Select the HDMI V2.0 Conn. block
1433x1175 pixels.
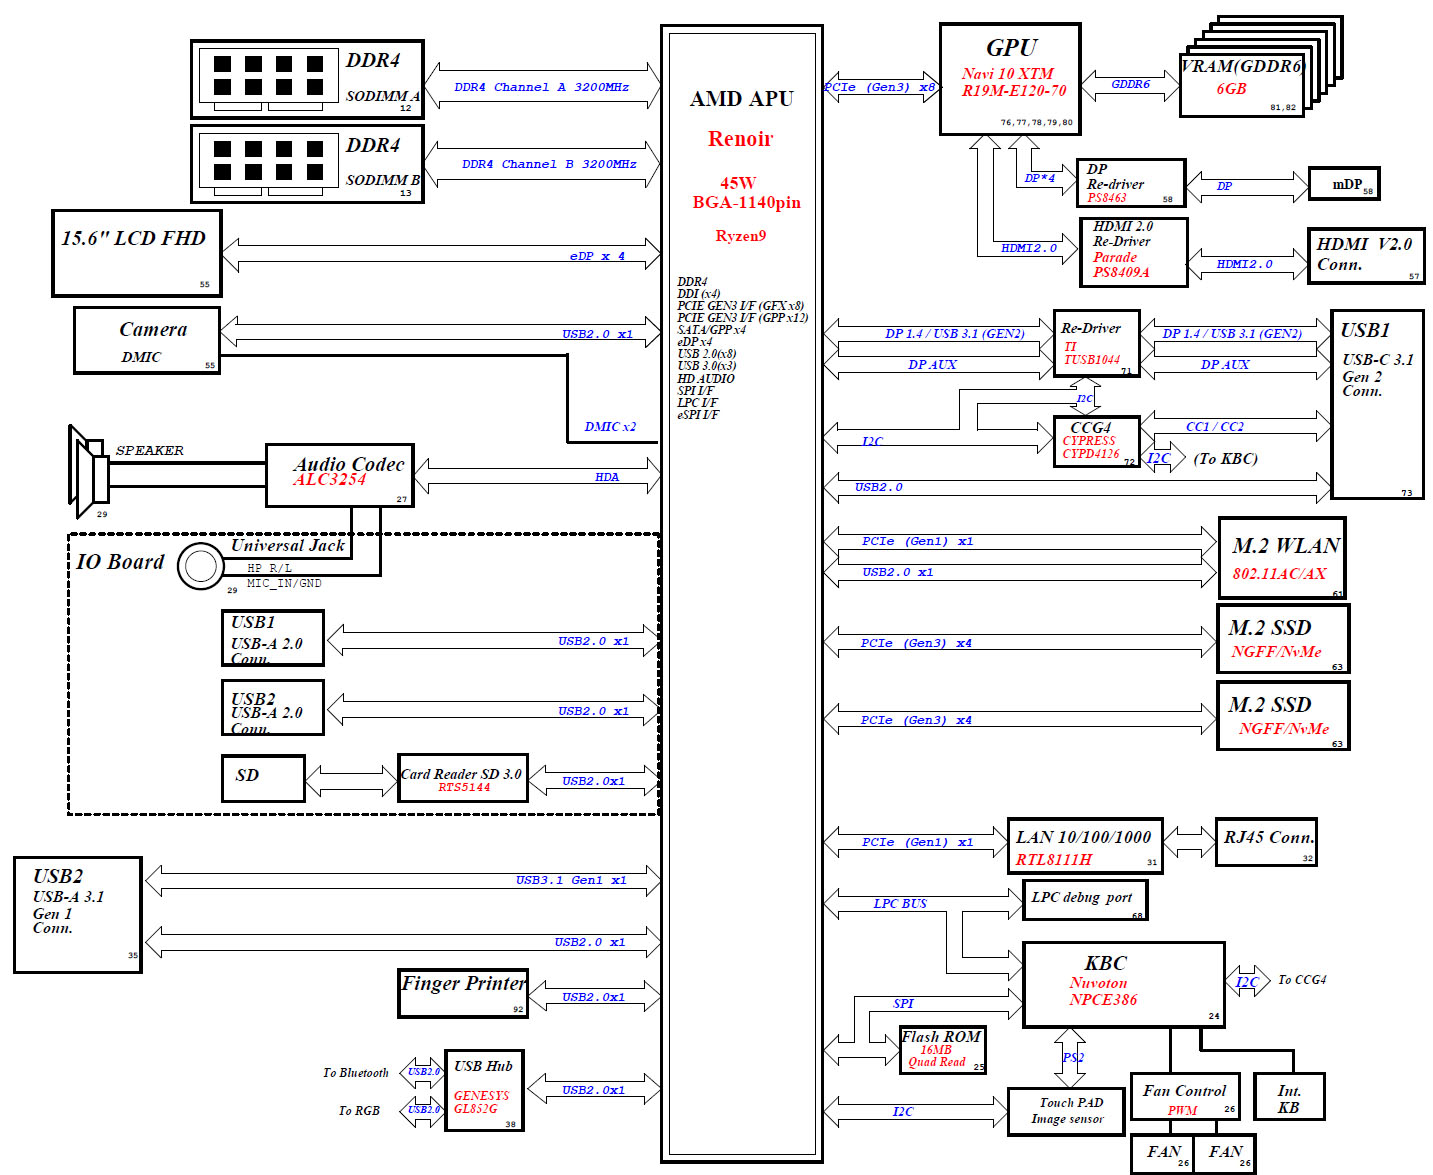click(x=1366, y=256)
